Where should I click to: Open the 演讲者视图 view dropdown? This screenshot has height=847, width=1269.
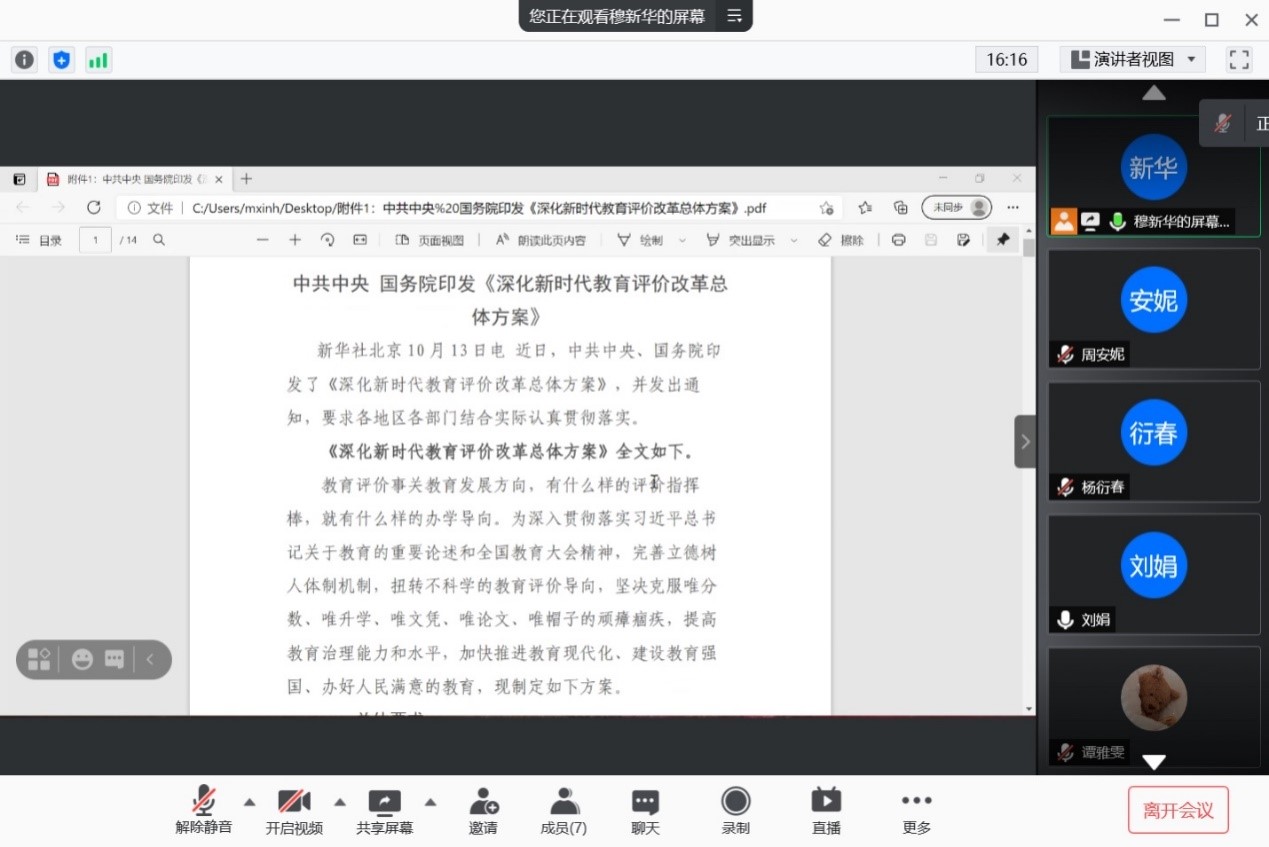point(1130,59)
